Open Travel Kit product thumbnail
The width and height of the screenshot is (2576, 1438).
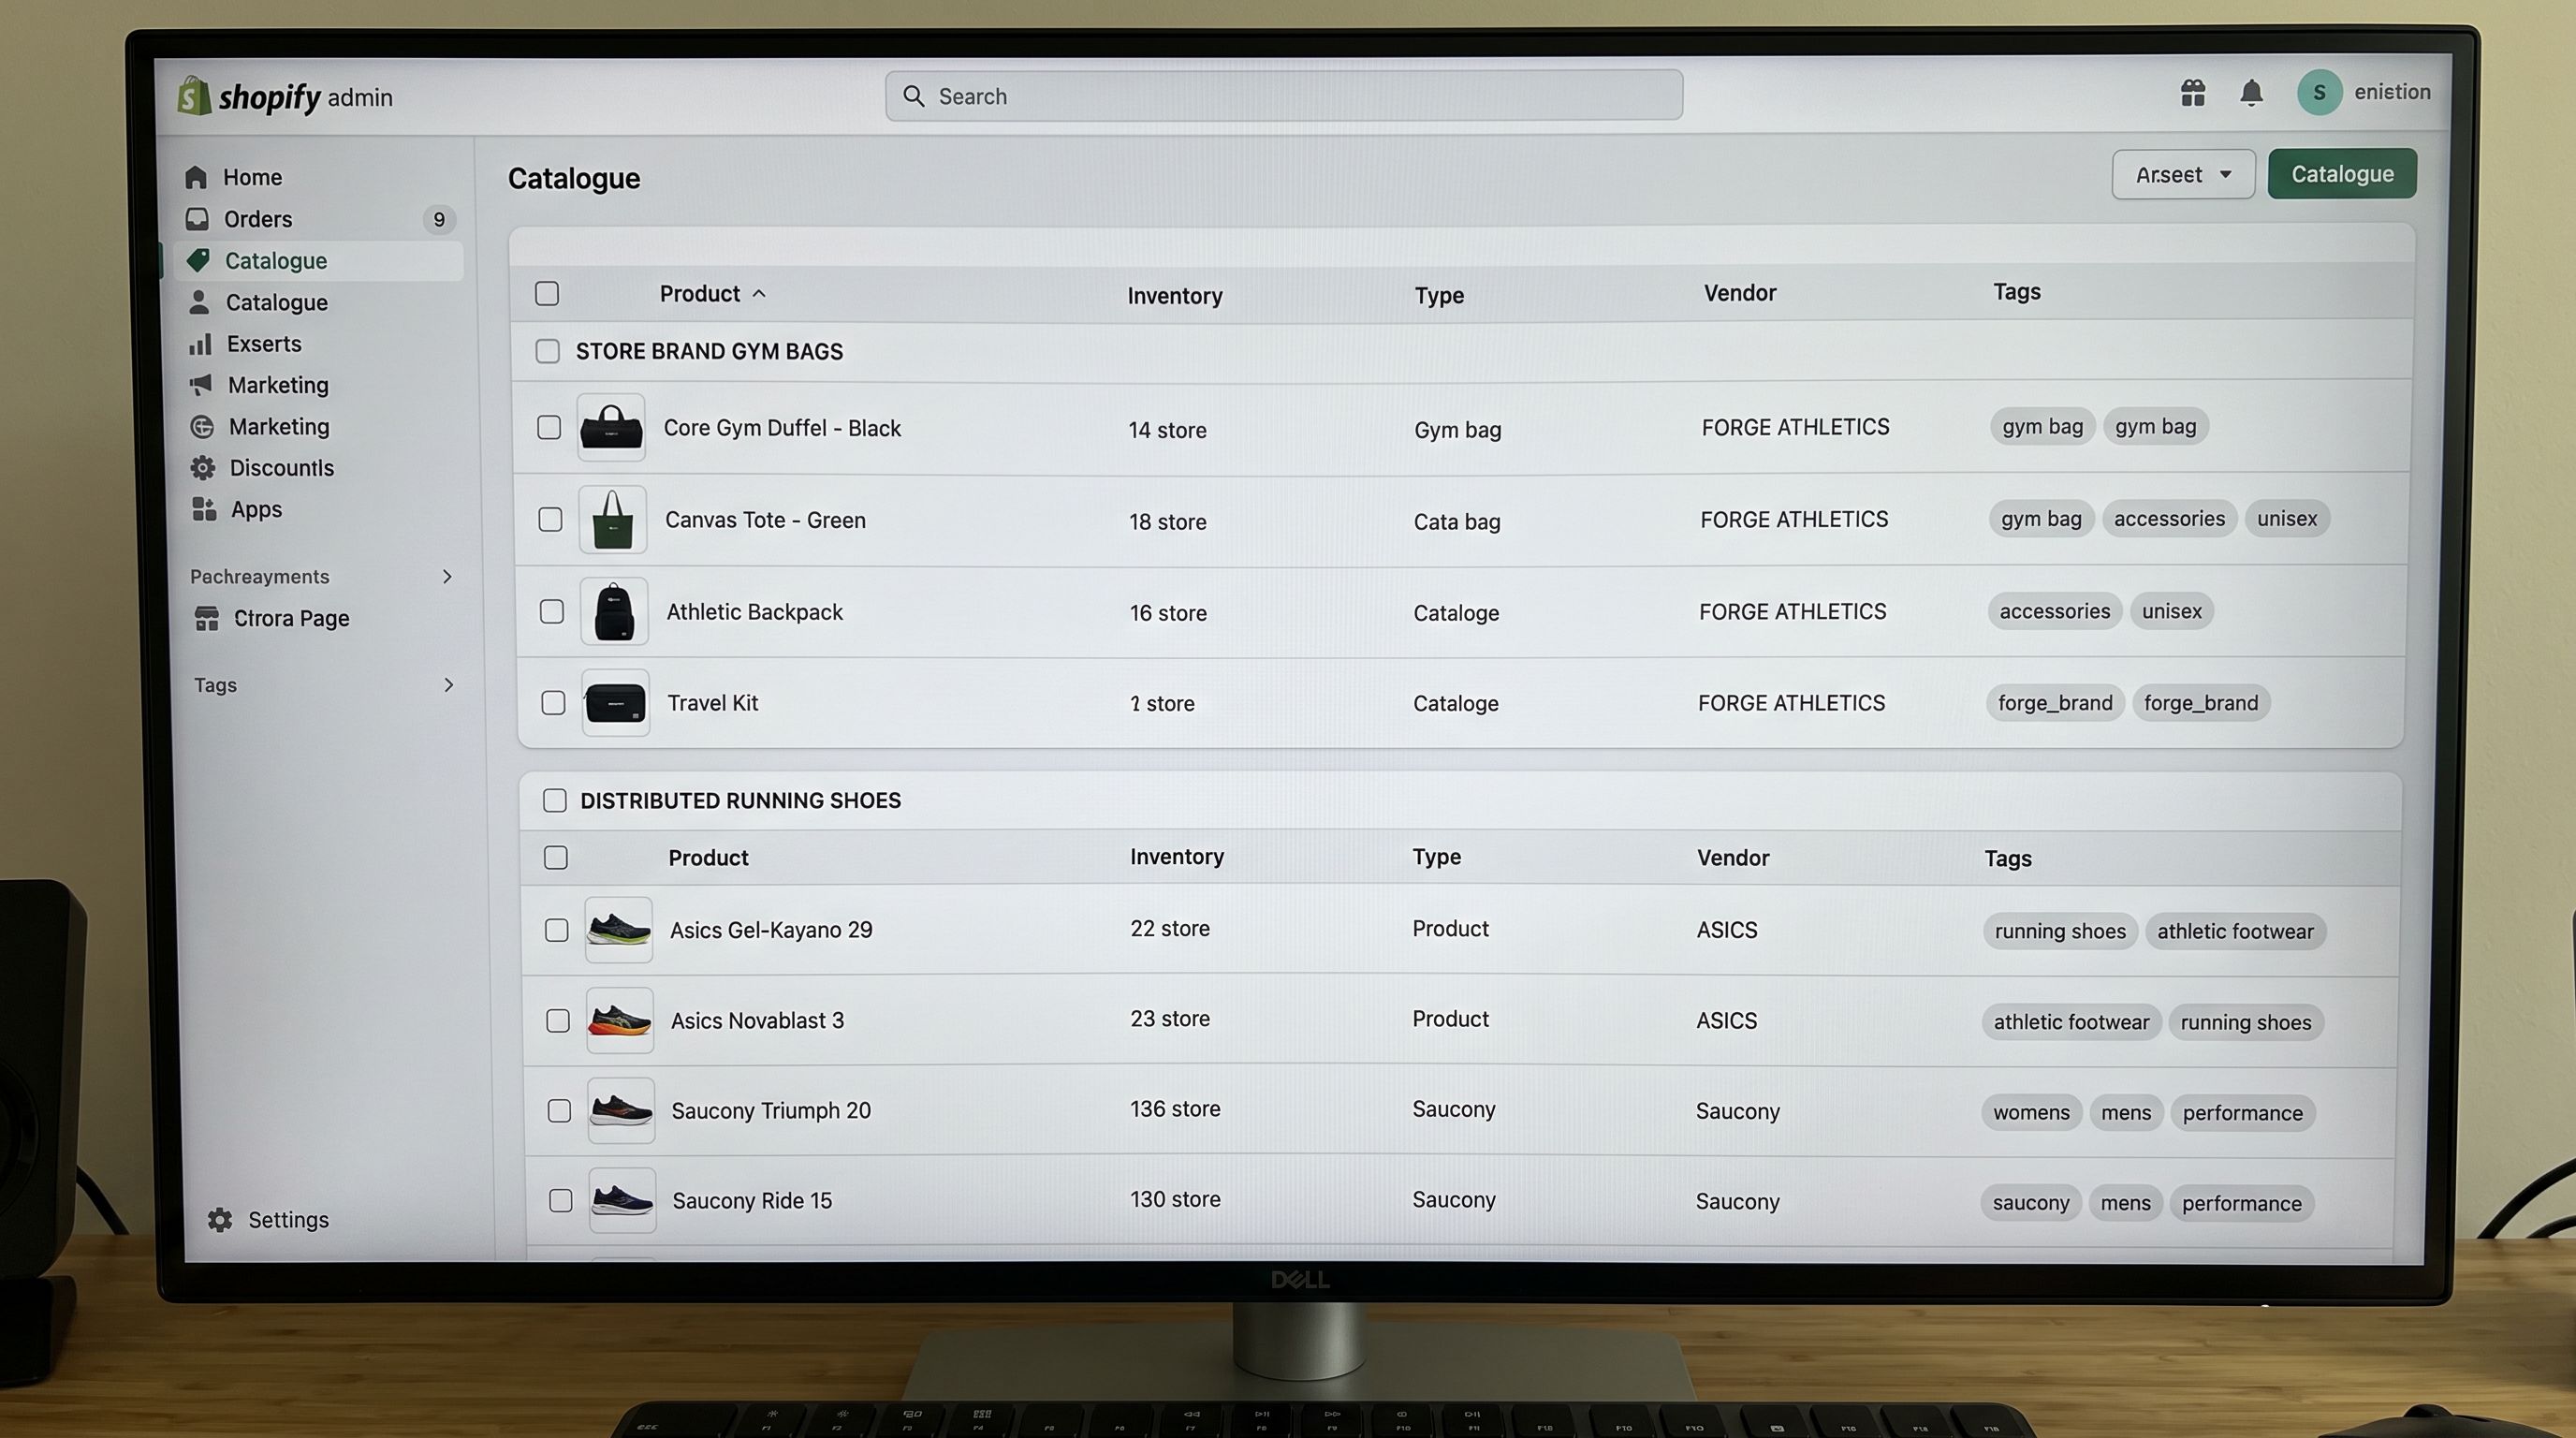tap(615, 702)
